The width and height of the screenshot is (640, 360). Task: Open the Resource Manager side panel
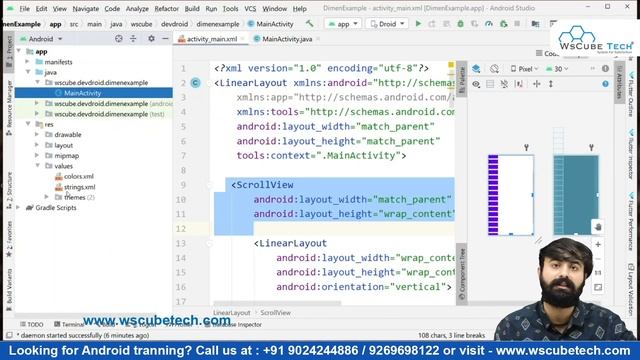9,107
